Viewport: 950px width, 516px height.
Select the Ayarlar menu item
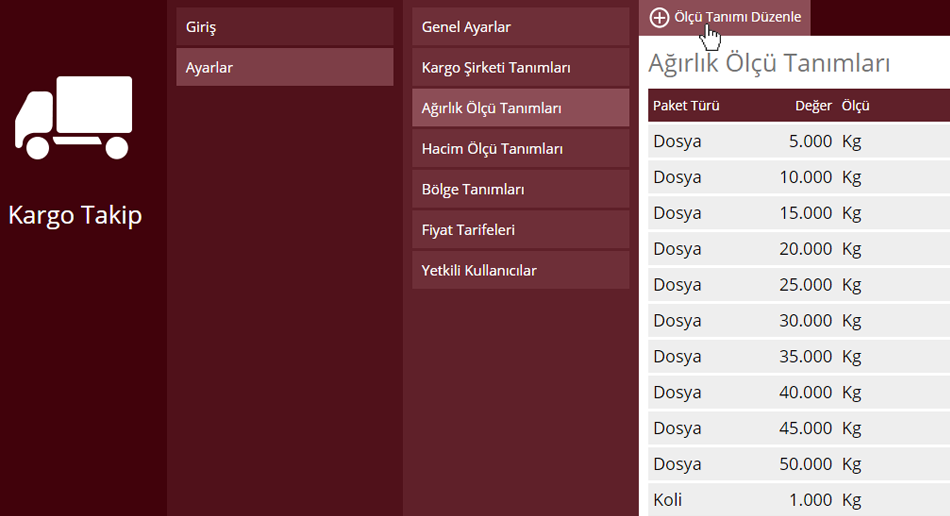(x=285, y=67)
